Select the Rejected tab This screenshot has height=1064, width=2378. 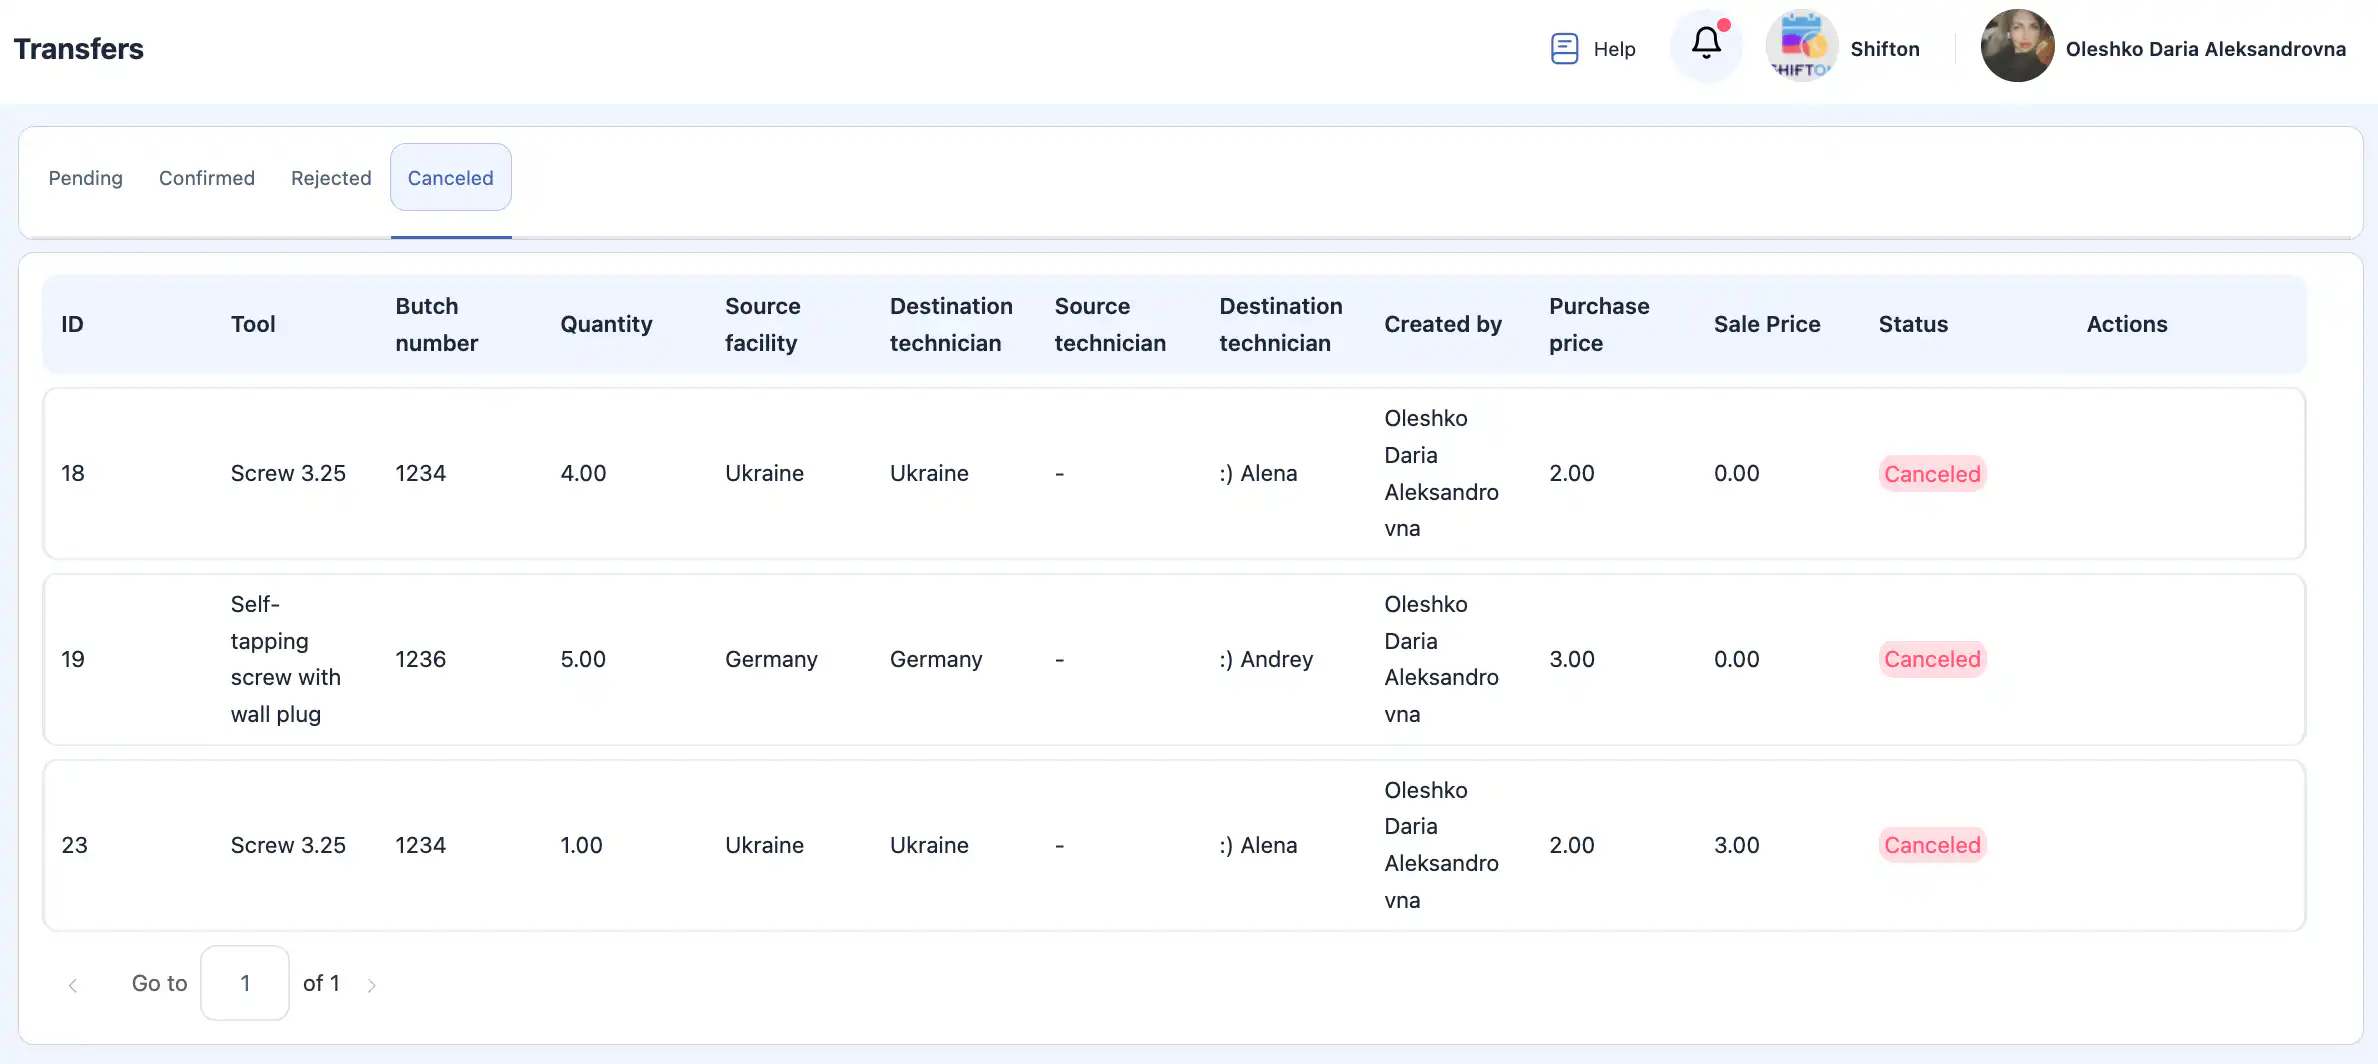[x=331, y=178]
